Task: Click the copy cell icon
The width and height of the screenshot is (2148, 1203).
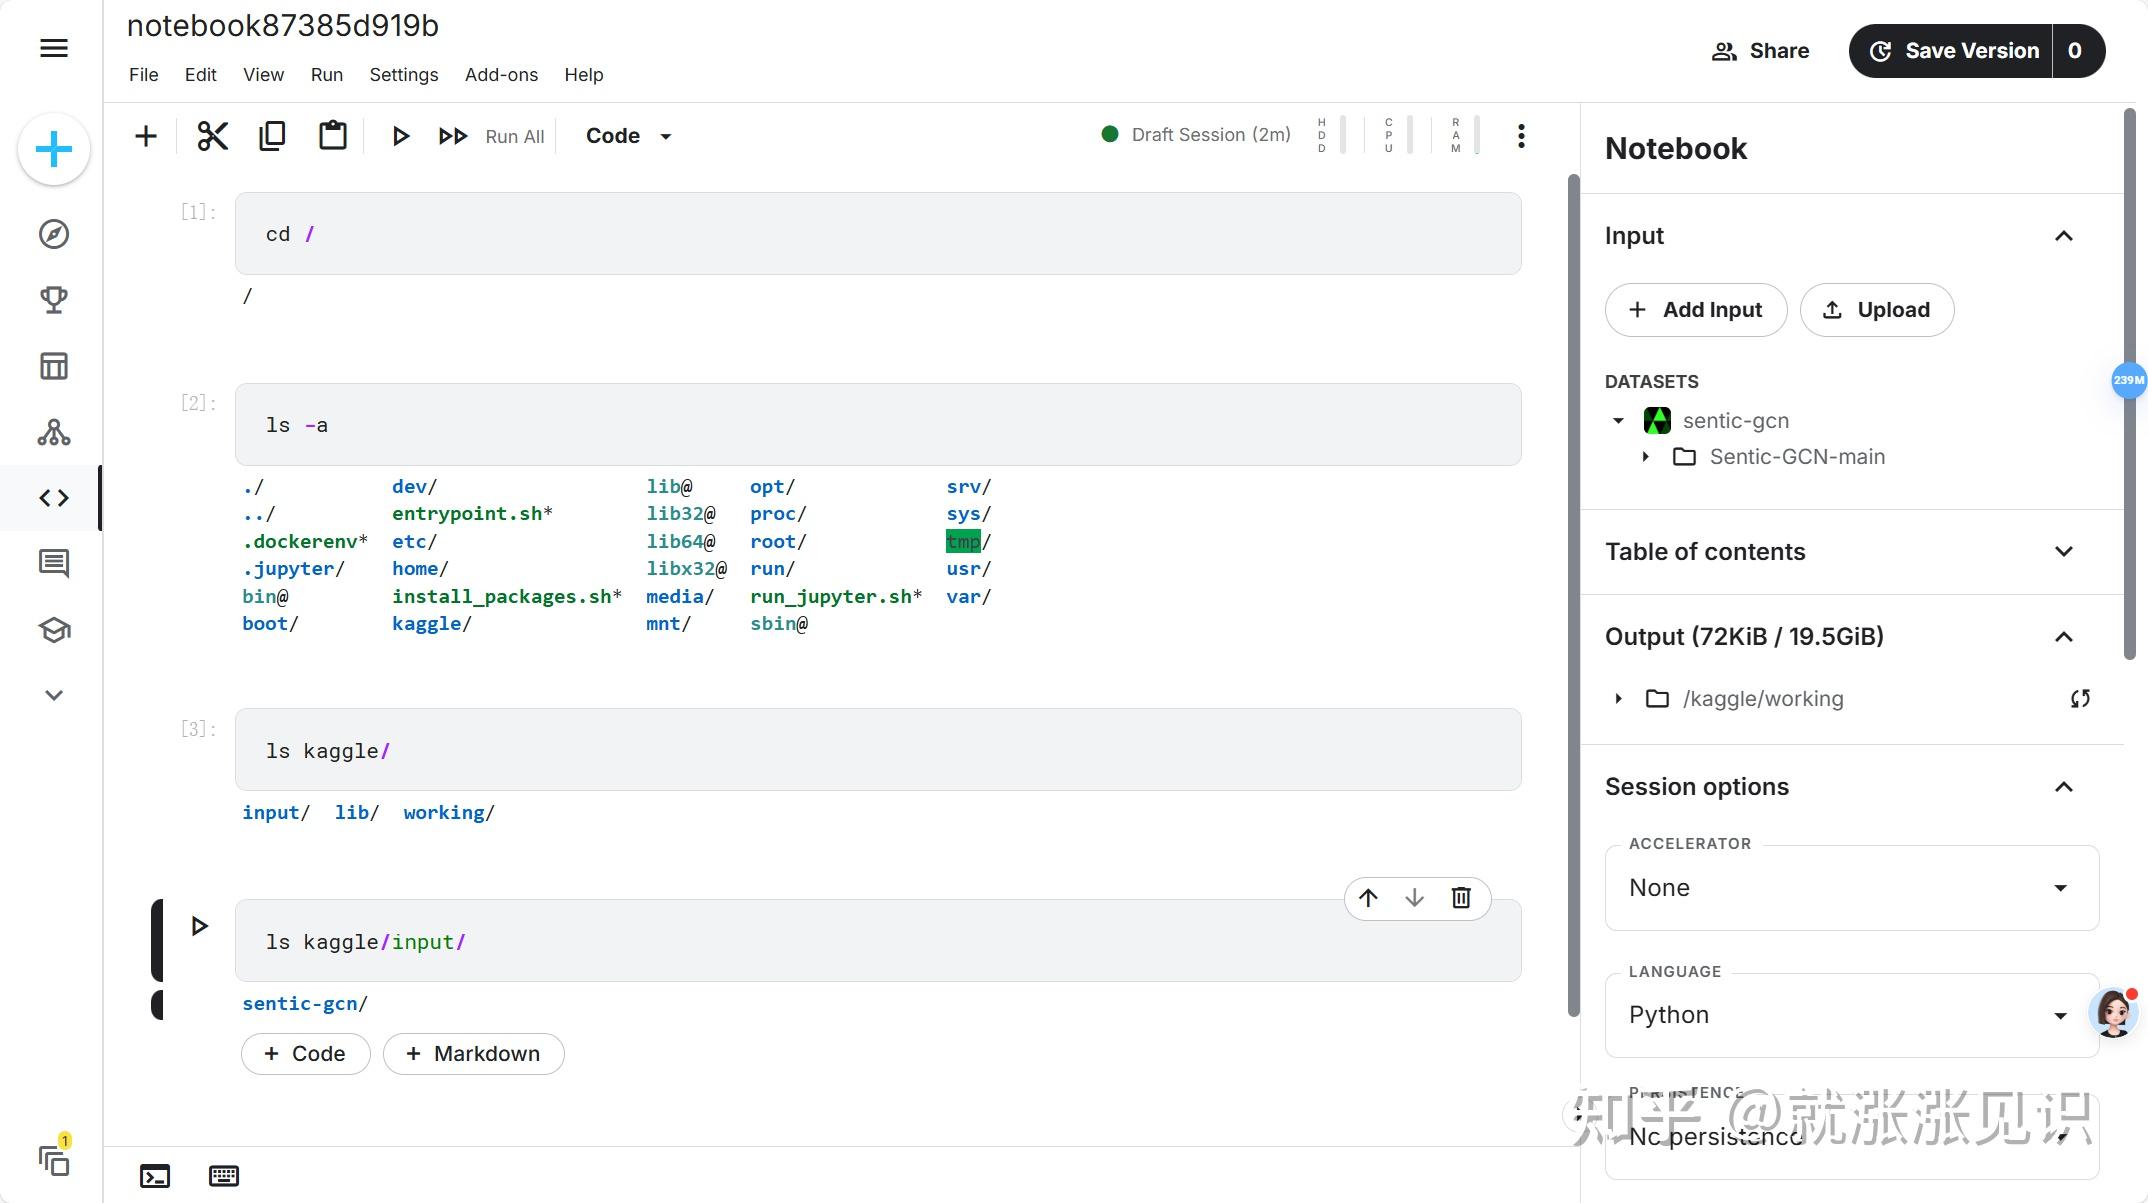Action: coord(272,136)
